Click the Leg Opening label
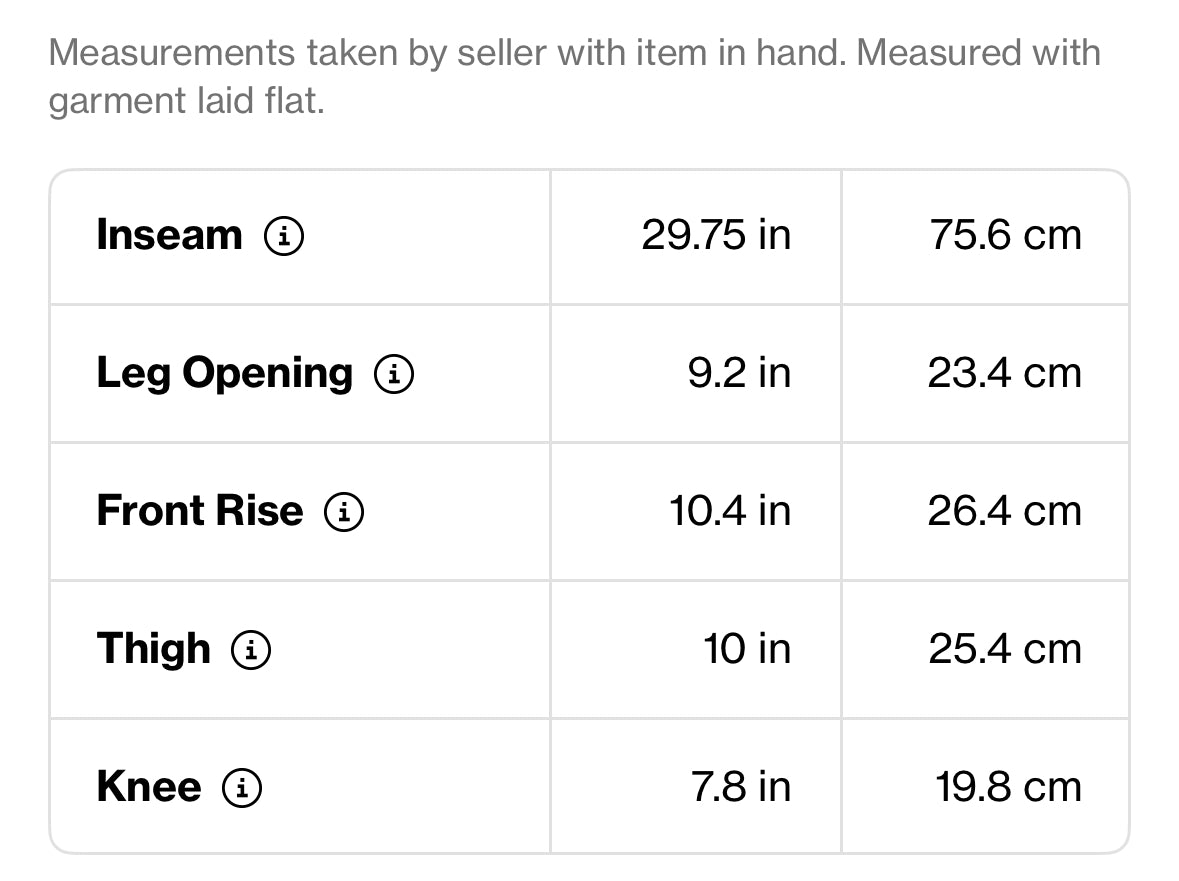The width and height of the screenshot is (1179, 881). click(x=225, y=374)
